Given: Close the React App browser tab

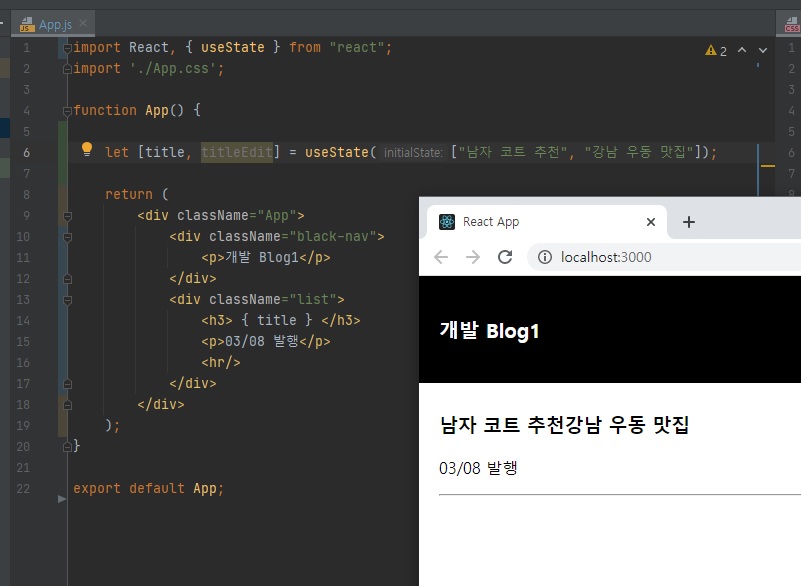Looking at the screenshot, I should (651, 222).
